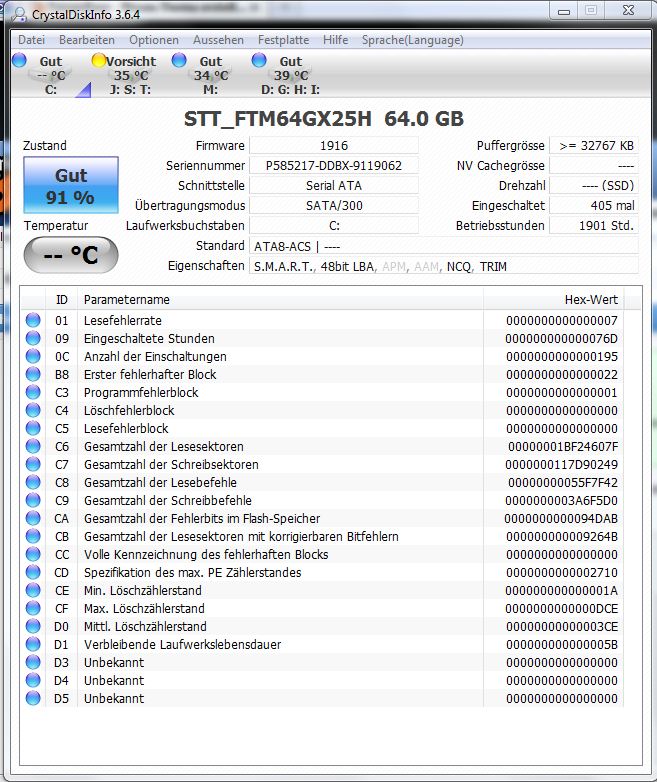
Task: Click the serial number field P585217-DDBX-9119062
Action: 334,166
